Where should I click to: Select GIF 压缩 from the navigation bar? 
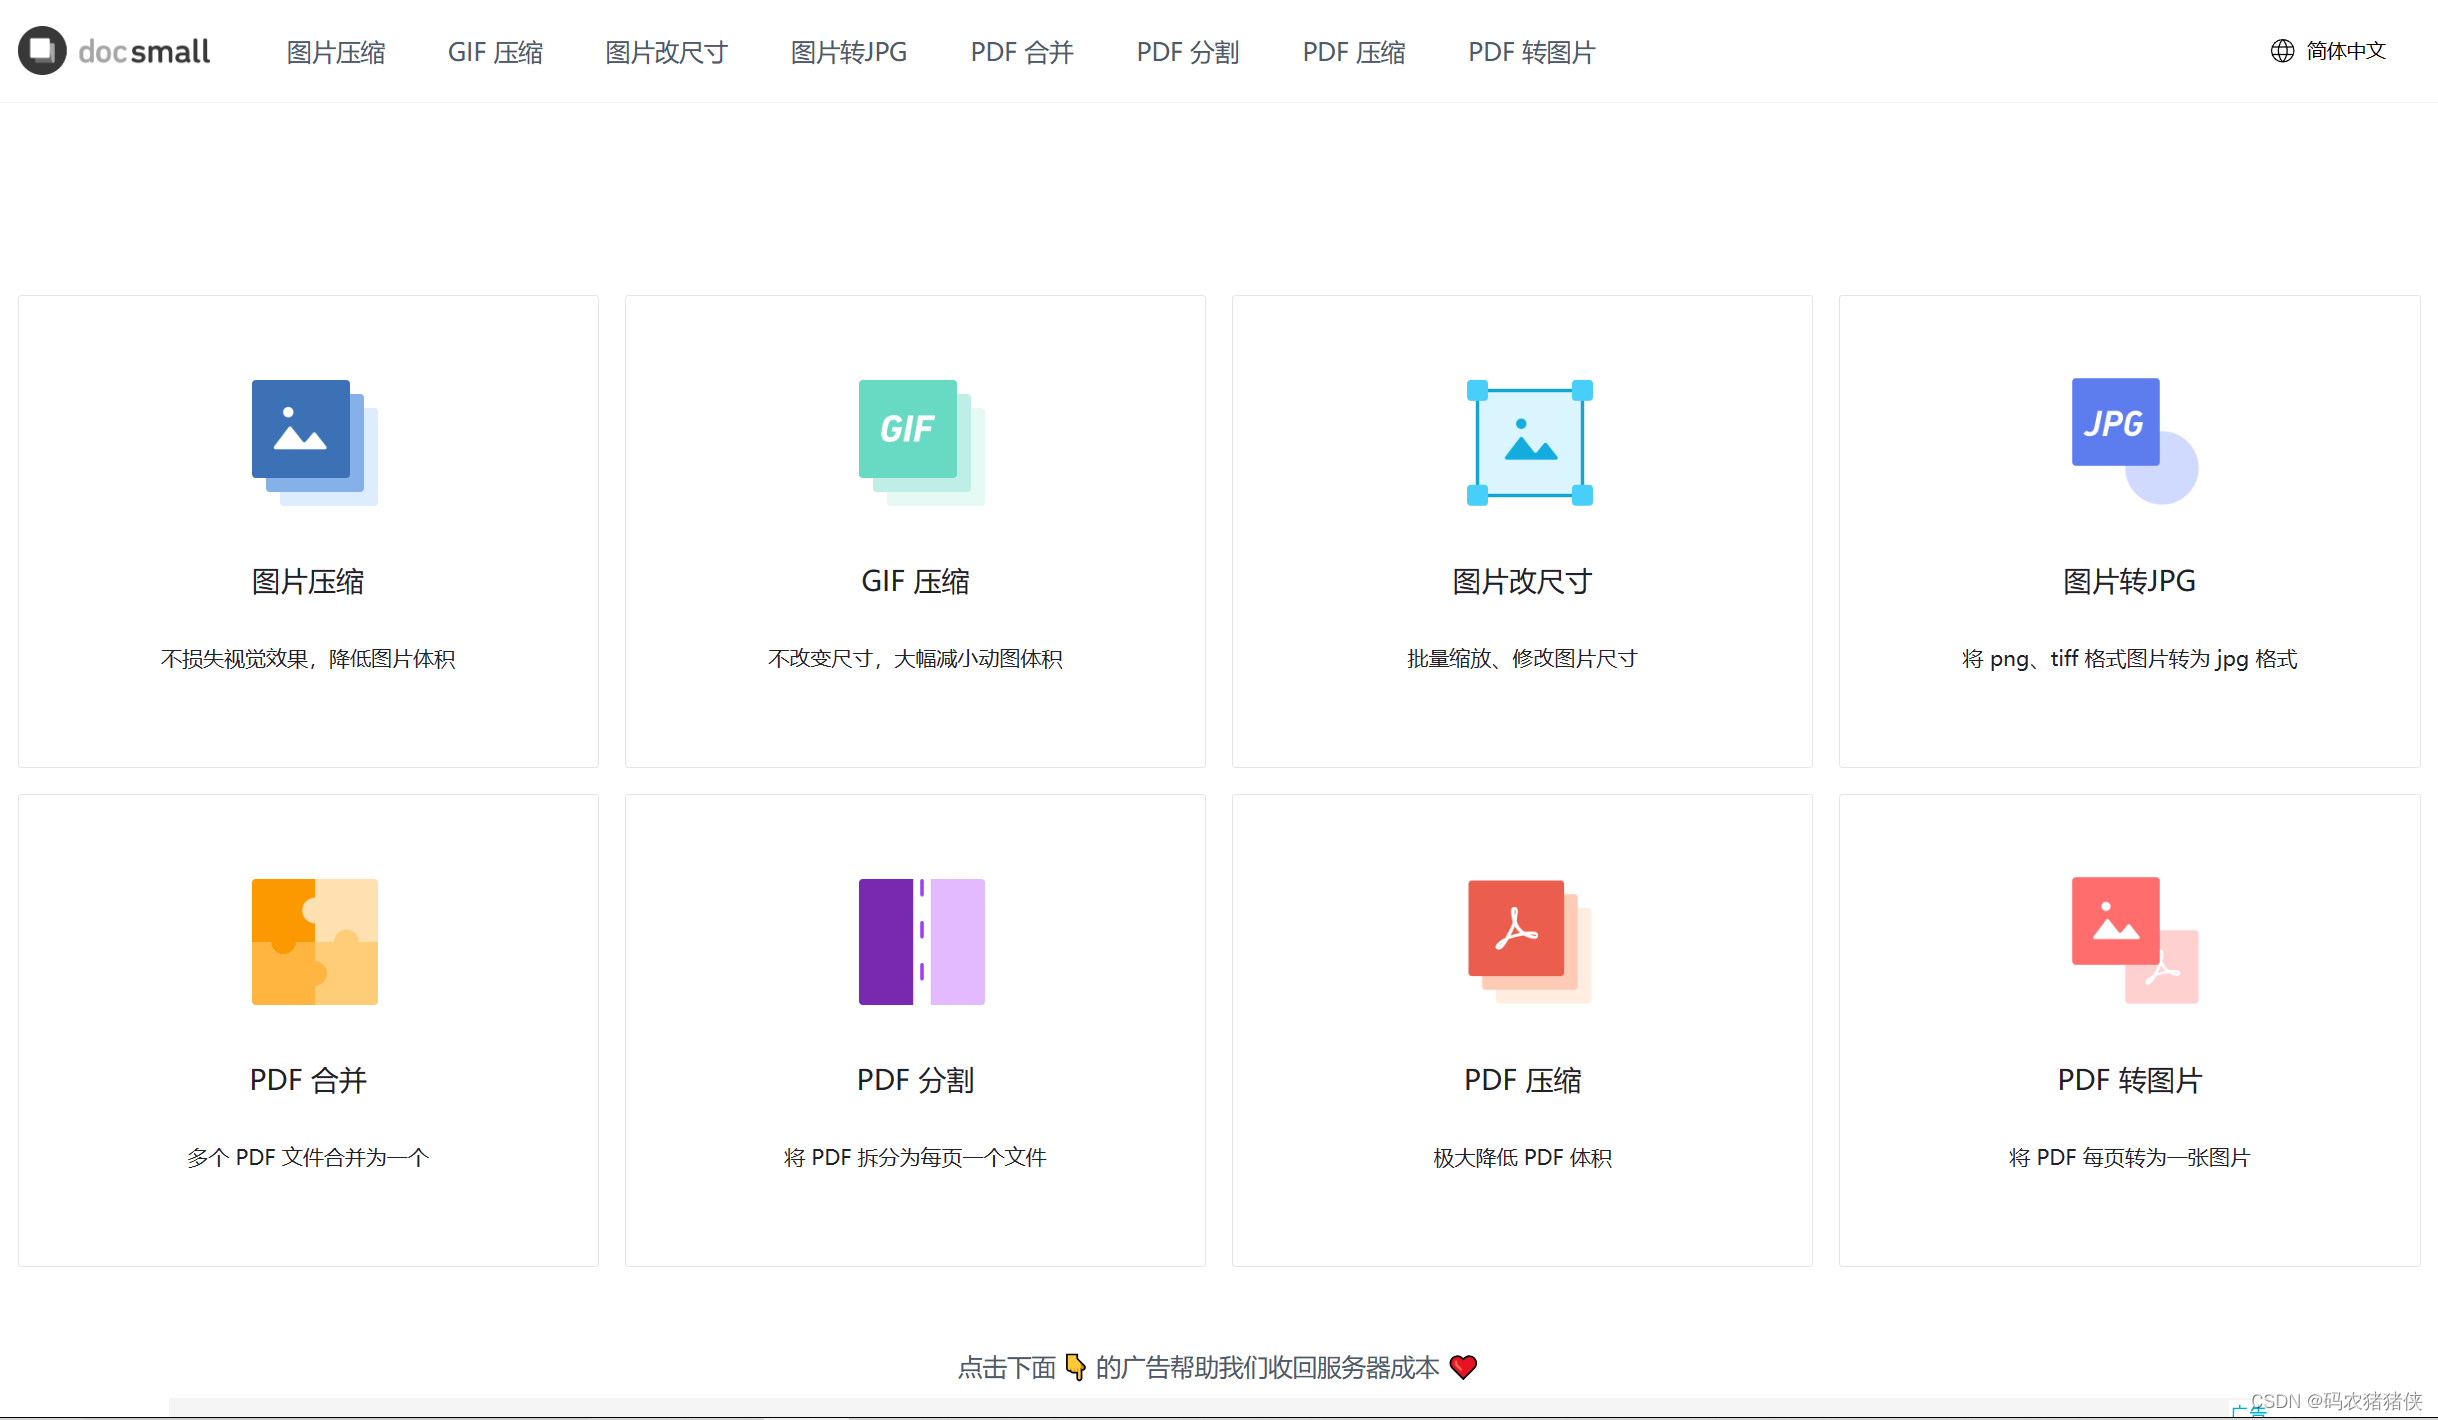pos(495,52)
